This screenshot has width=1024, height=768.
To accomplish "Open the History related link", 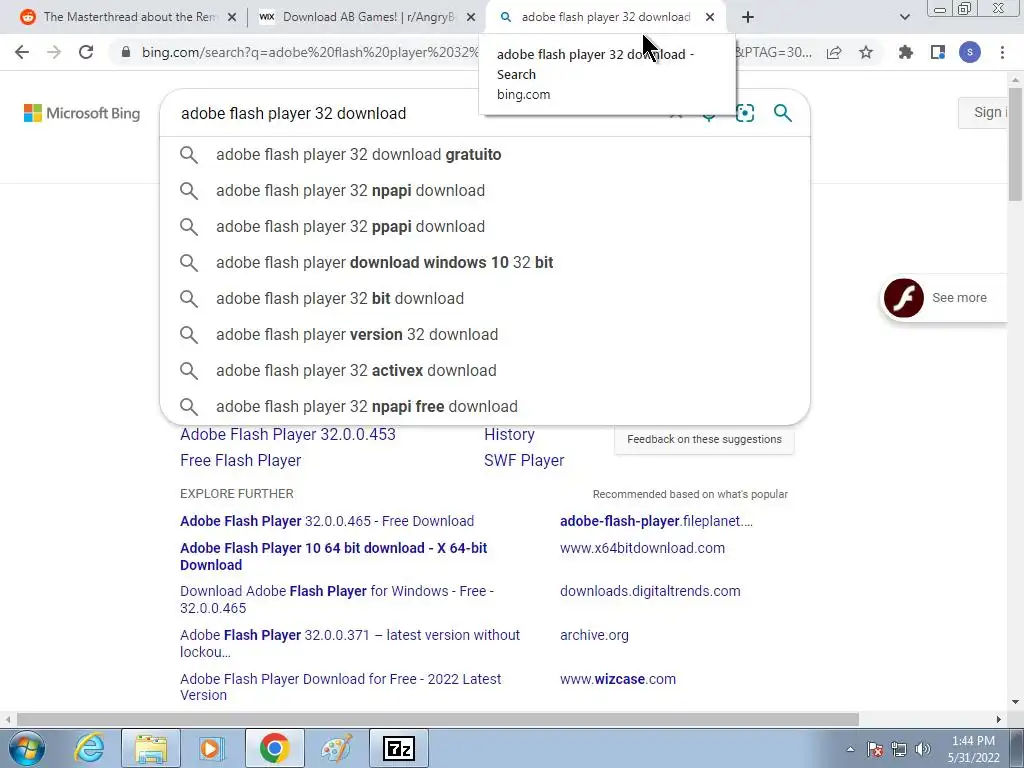I will click(x=509, y=434).
